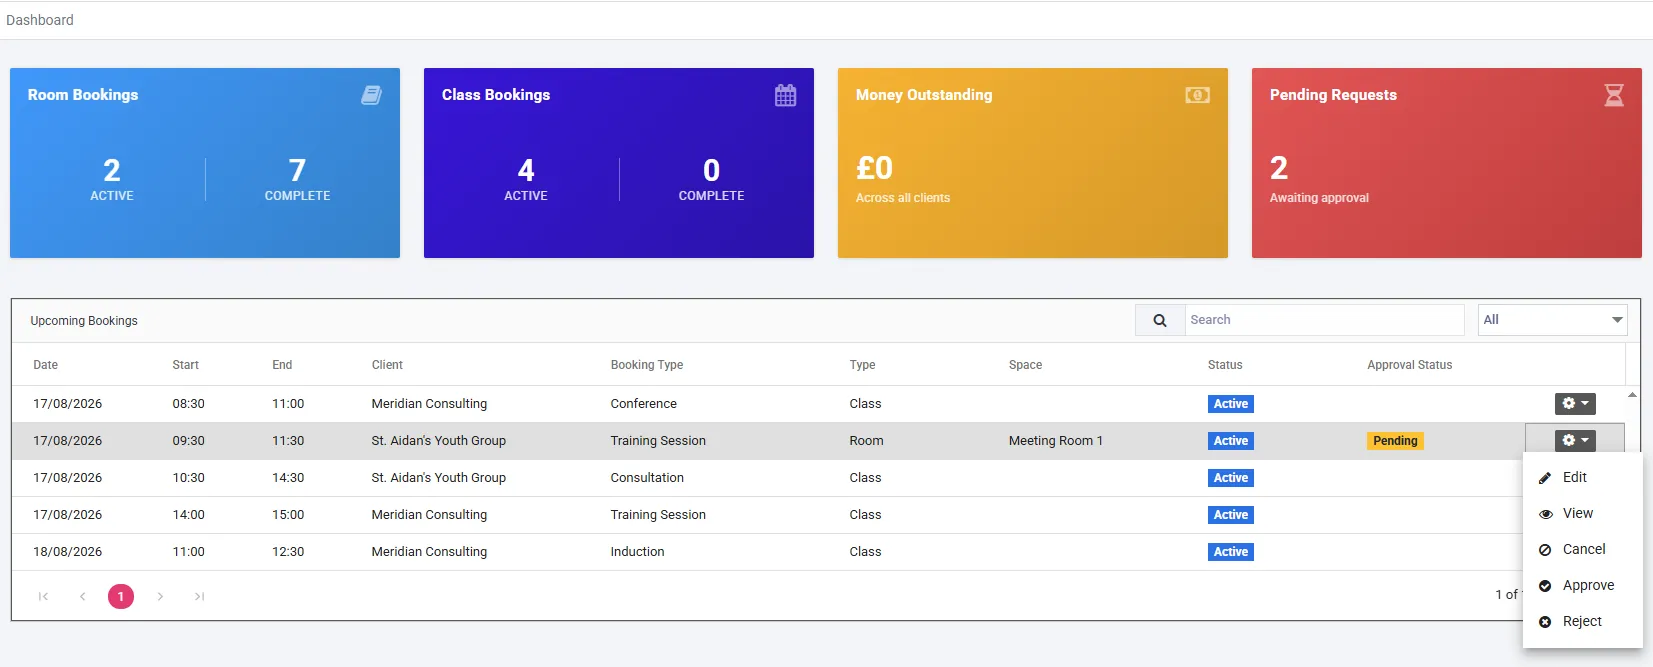Click the table scrollbar up arrow

[x=1632, y=395]
